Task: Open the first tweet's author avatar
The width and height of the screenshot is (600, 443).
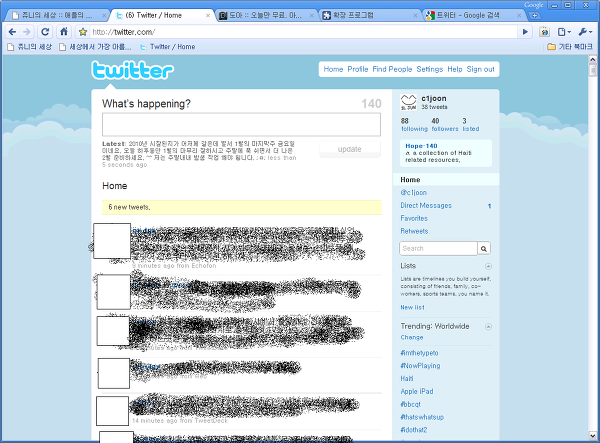Action: [112, 241]
